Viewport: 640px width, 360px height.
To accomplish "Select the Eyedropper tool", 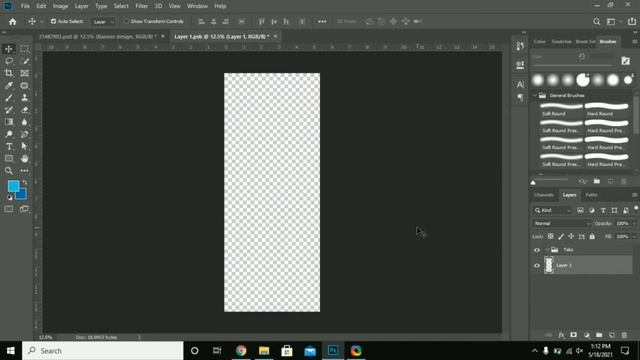I will [9, 86].
